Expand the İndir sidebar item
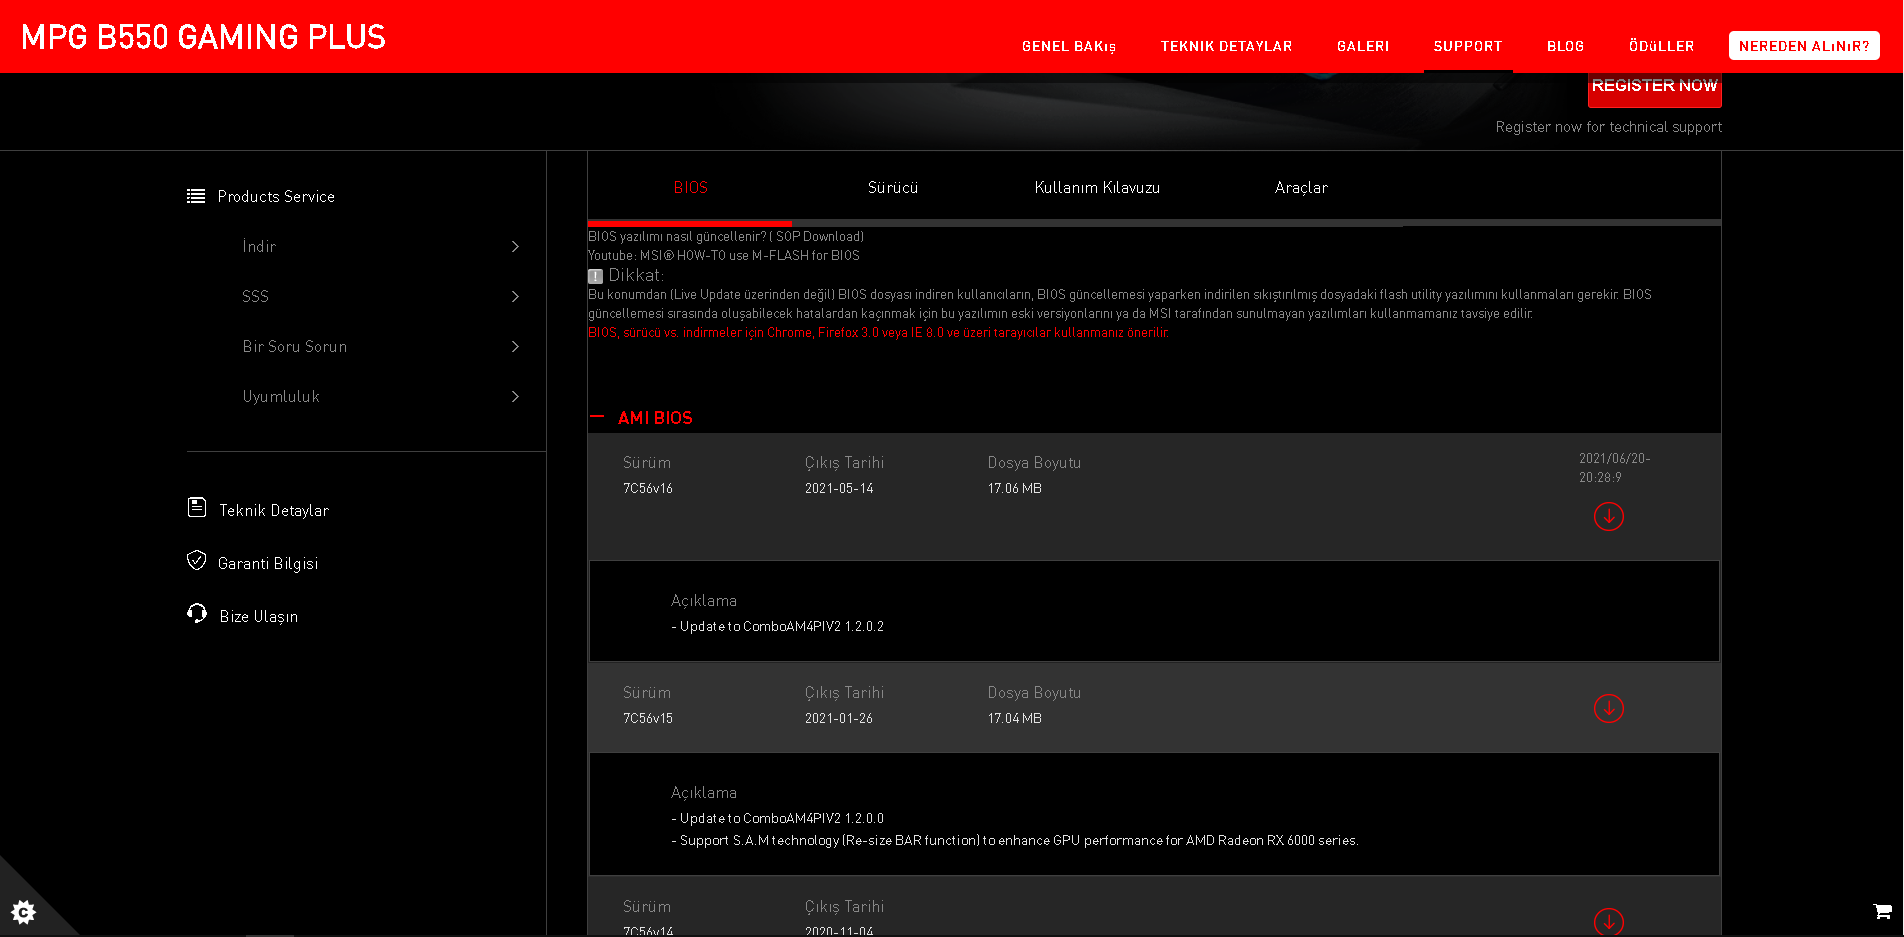Screen dimensions: 1904x937 [x=515, y=246]
